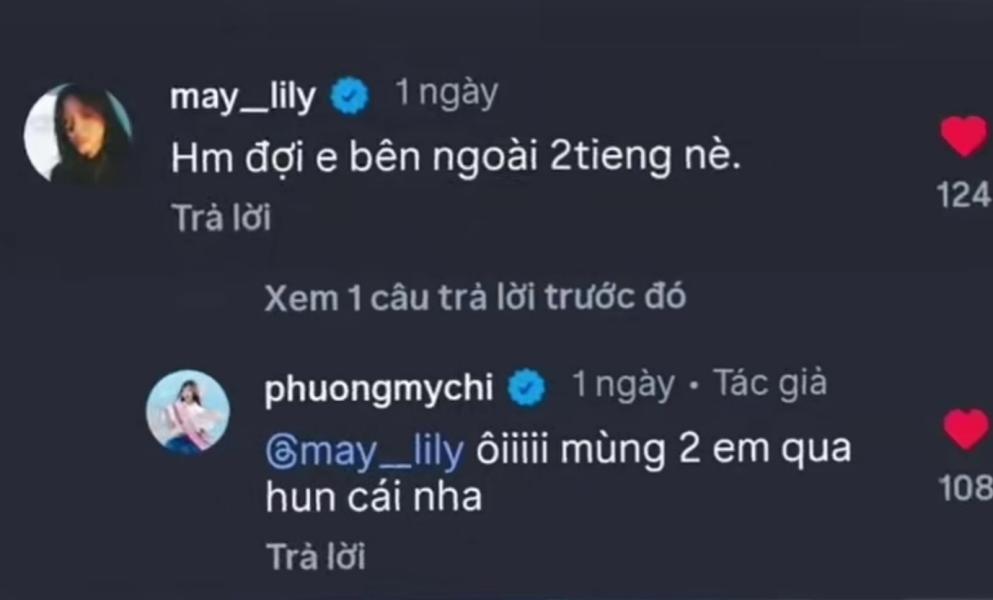This screenshot has width=993, height=600.
Task: Like may__lily's comment with the heart
Action: (x=964, y=137)
